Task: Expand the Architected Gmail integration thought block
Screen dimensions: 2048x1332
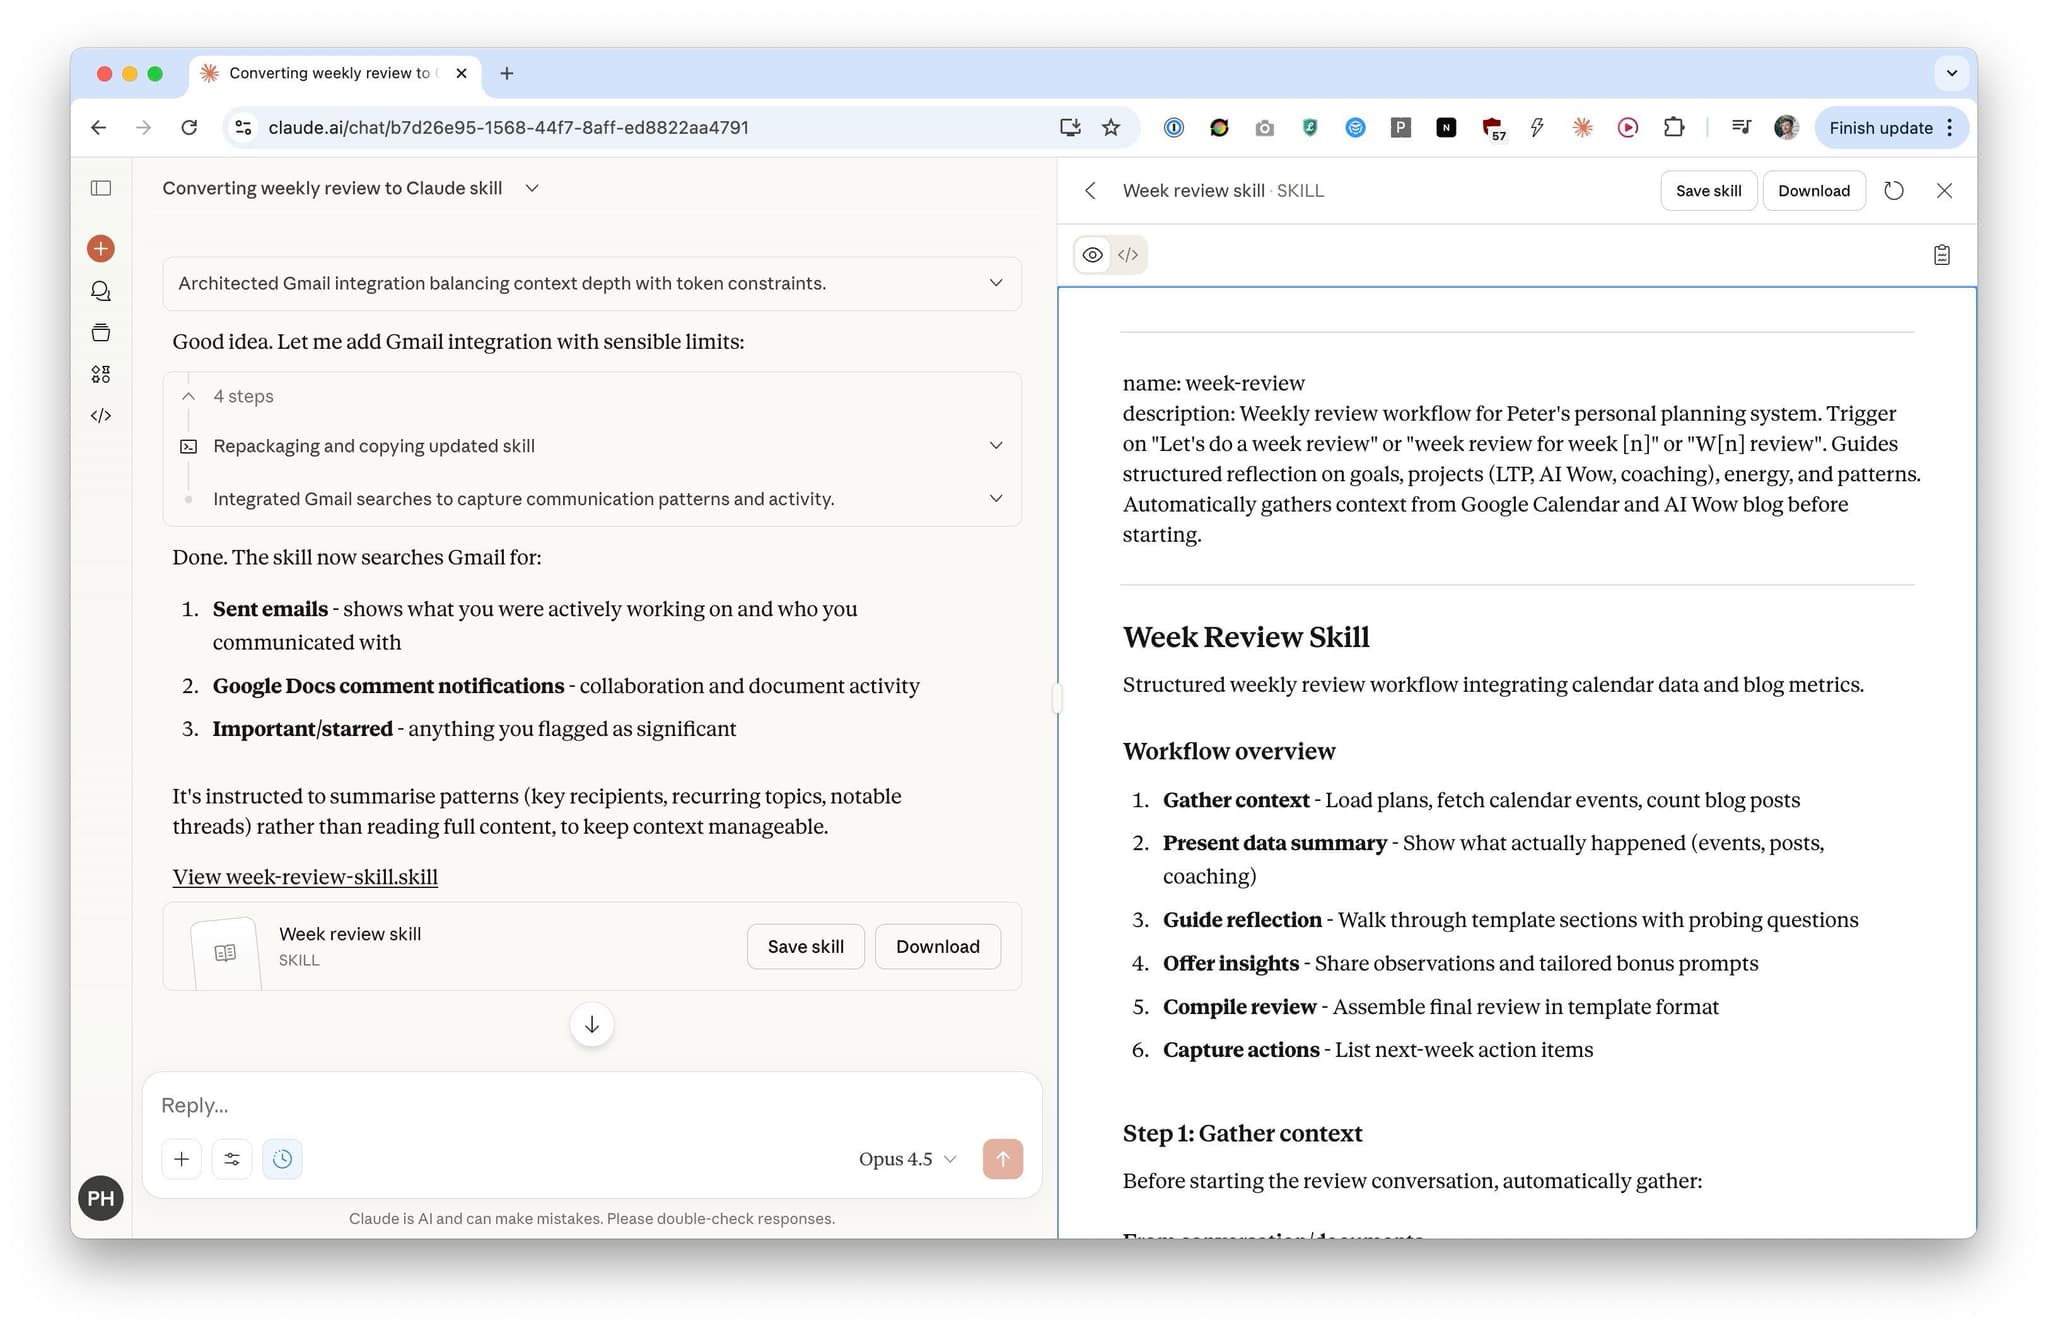Action: pyautogui.click(x=995, y=283)
